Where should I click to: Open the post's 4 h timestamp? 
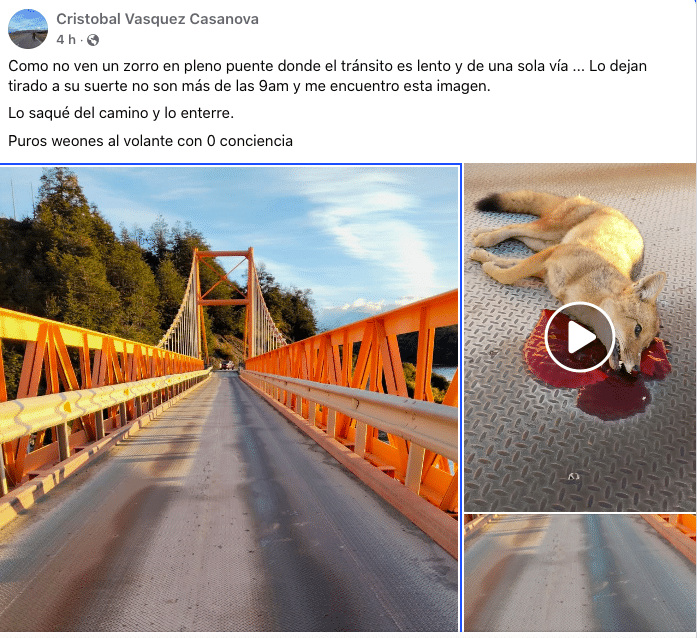click(x=66, y=40)
